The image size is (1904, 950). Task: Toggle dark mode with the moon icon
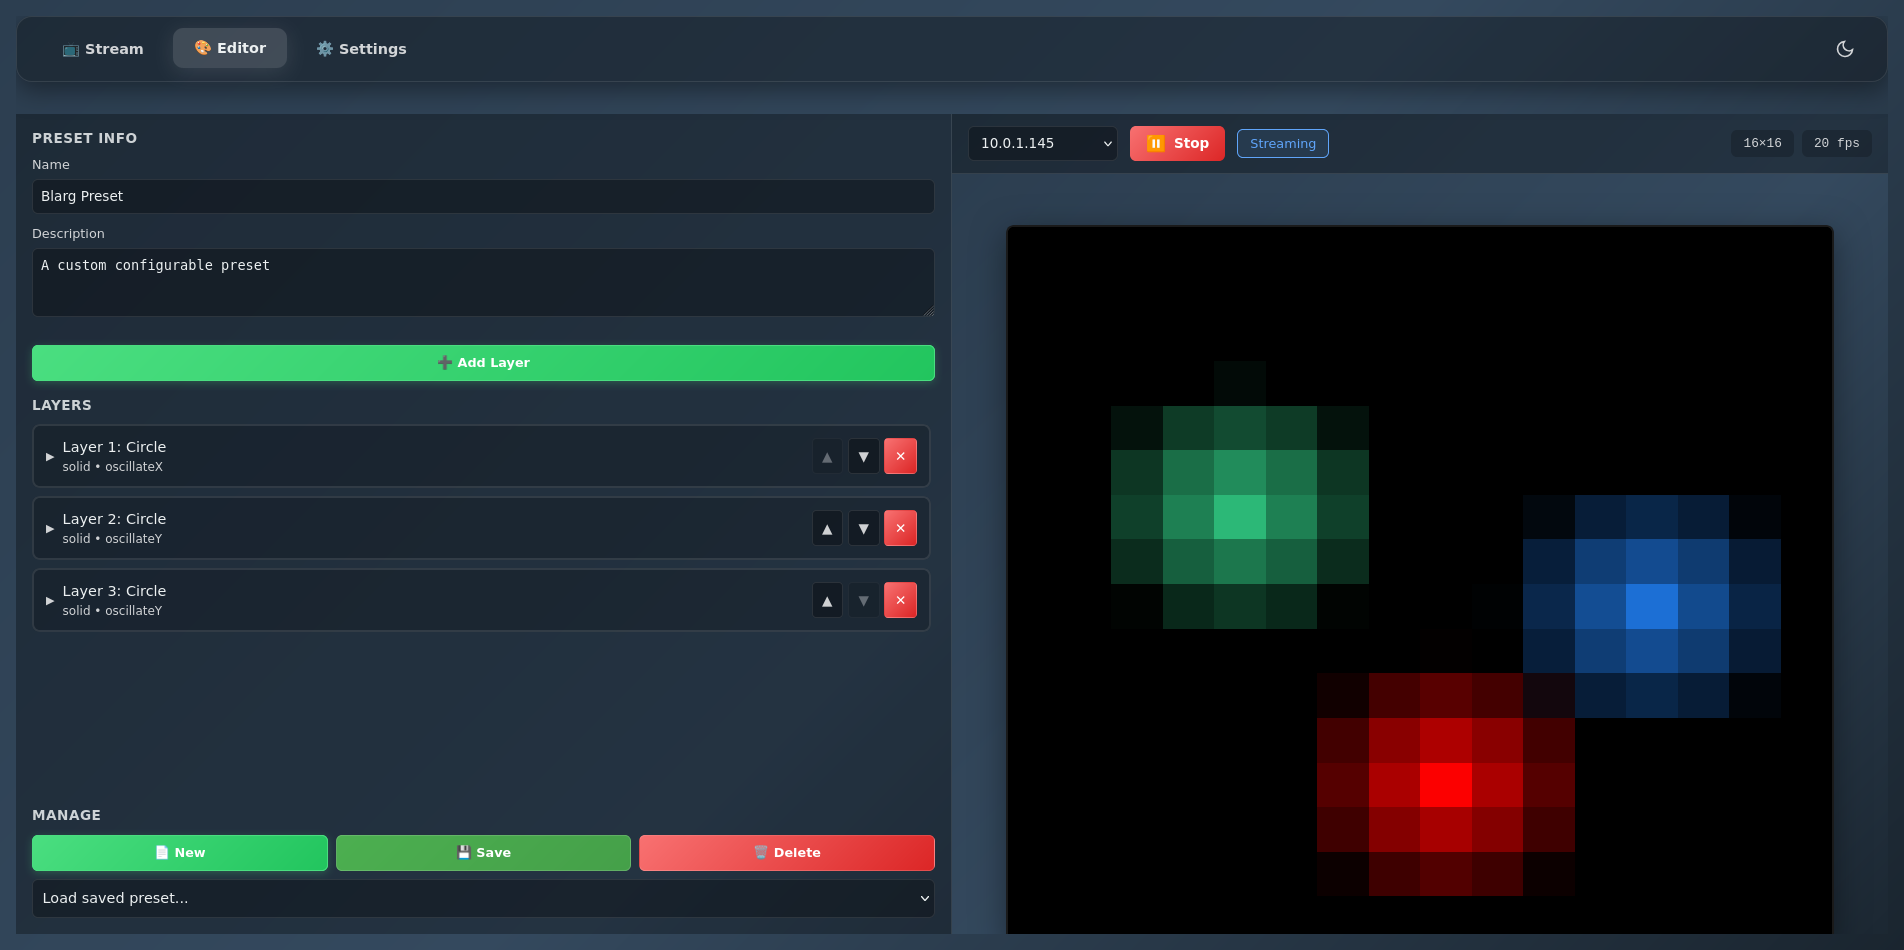pyautogui.click(x=1845, y=49)
